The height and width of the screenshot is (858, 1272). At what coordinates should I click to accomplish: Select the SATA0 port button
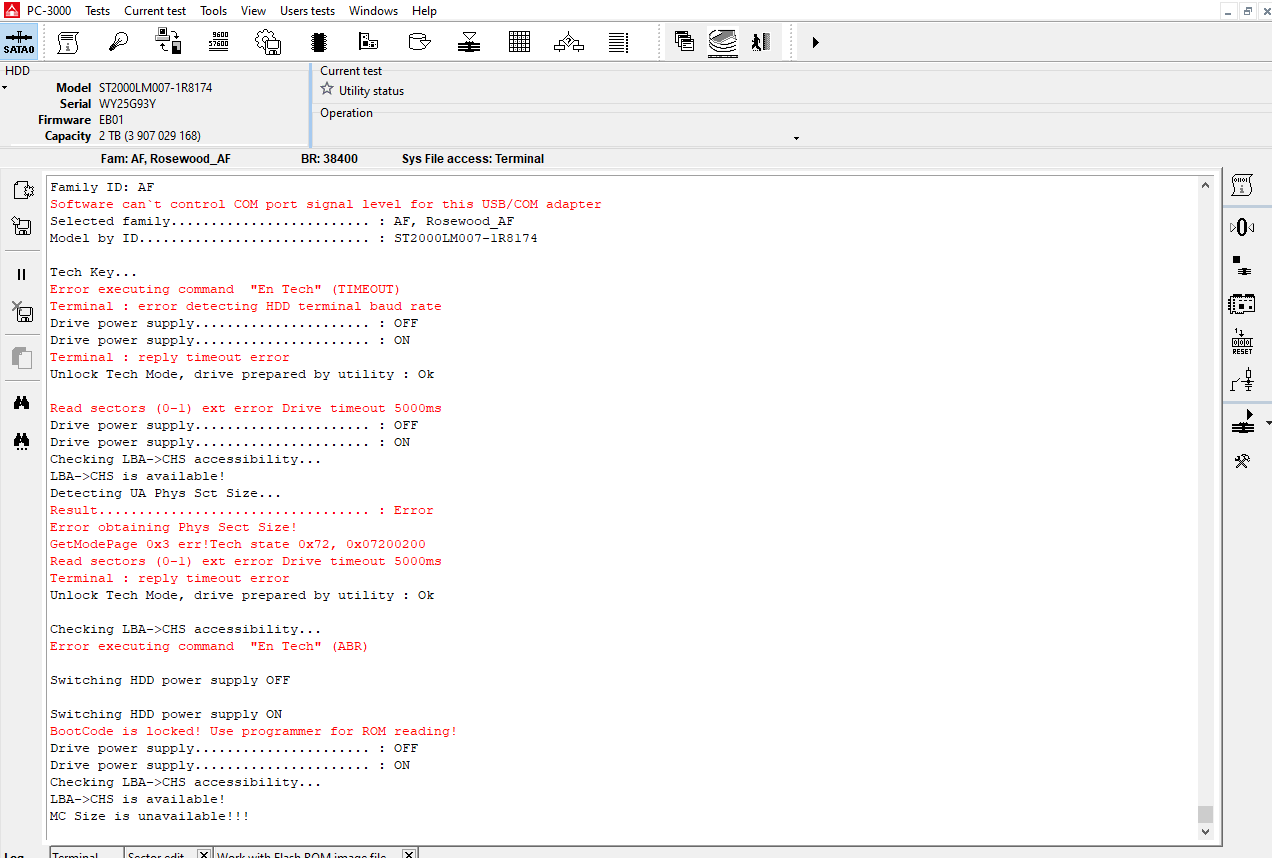[x=19, y=42]
